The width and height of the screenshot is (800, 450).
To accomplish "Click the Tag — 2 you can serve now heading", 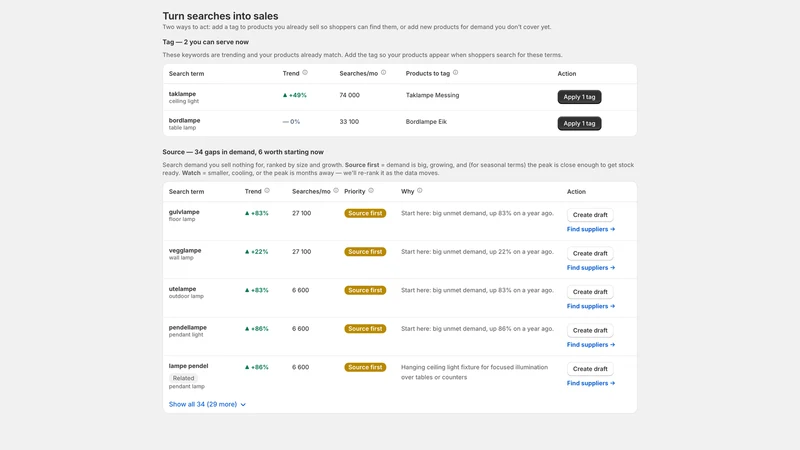I will [x=206, y=42].
